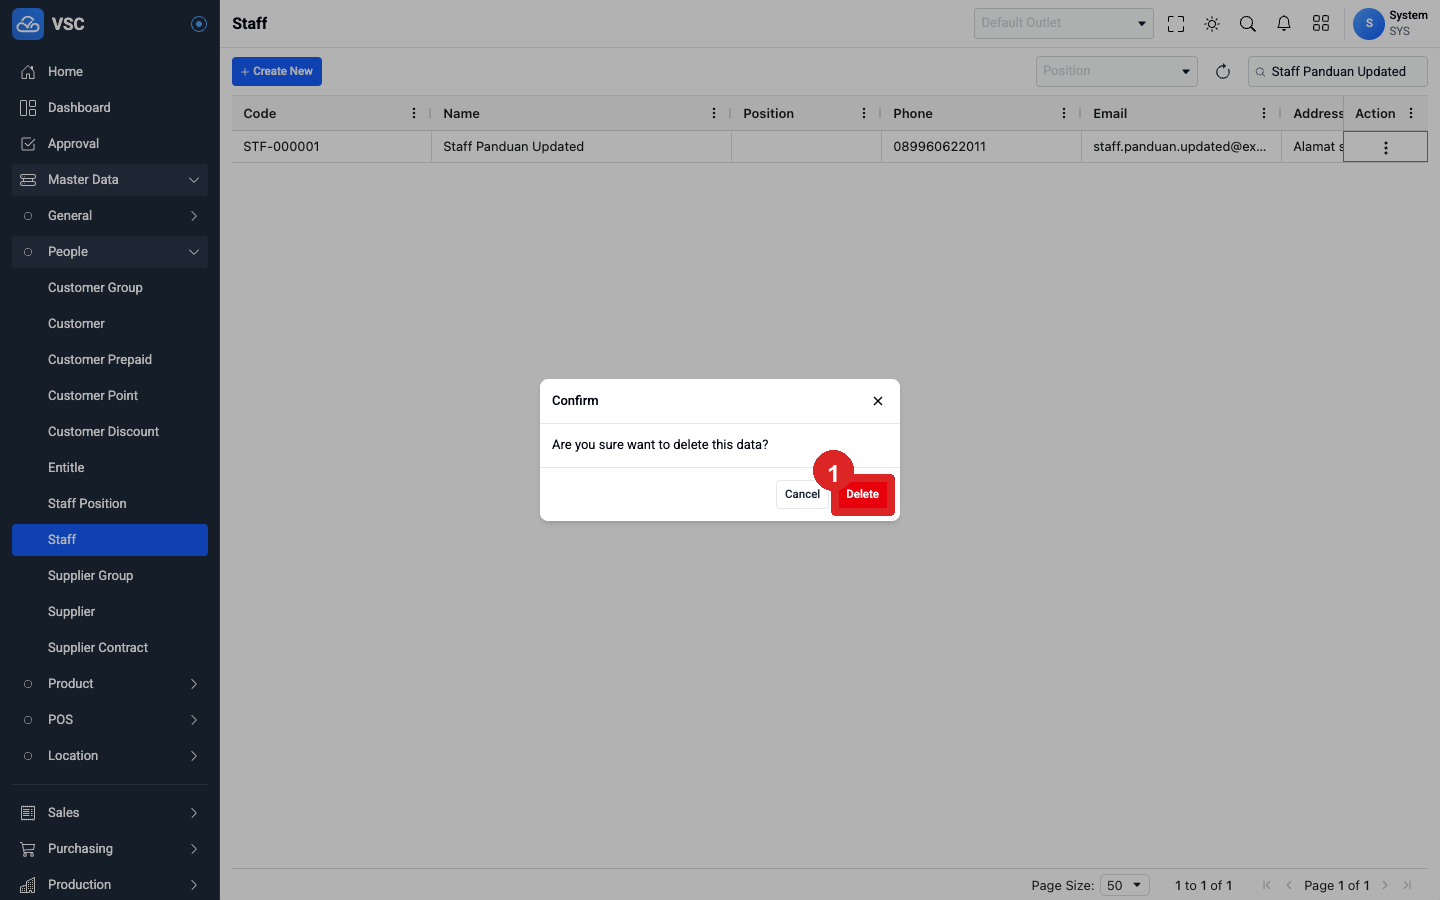1440x900 pixels.
Task: Expand the General submenu
Action: (x=110, y=216)
